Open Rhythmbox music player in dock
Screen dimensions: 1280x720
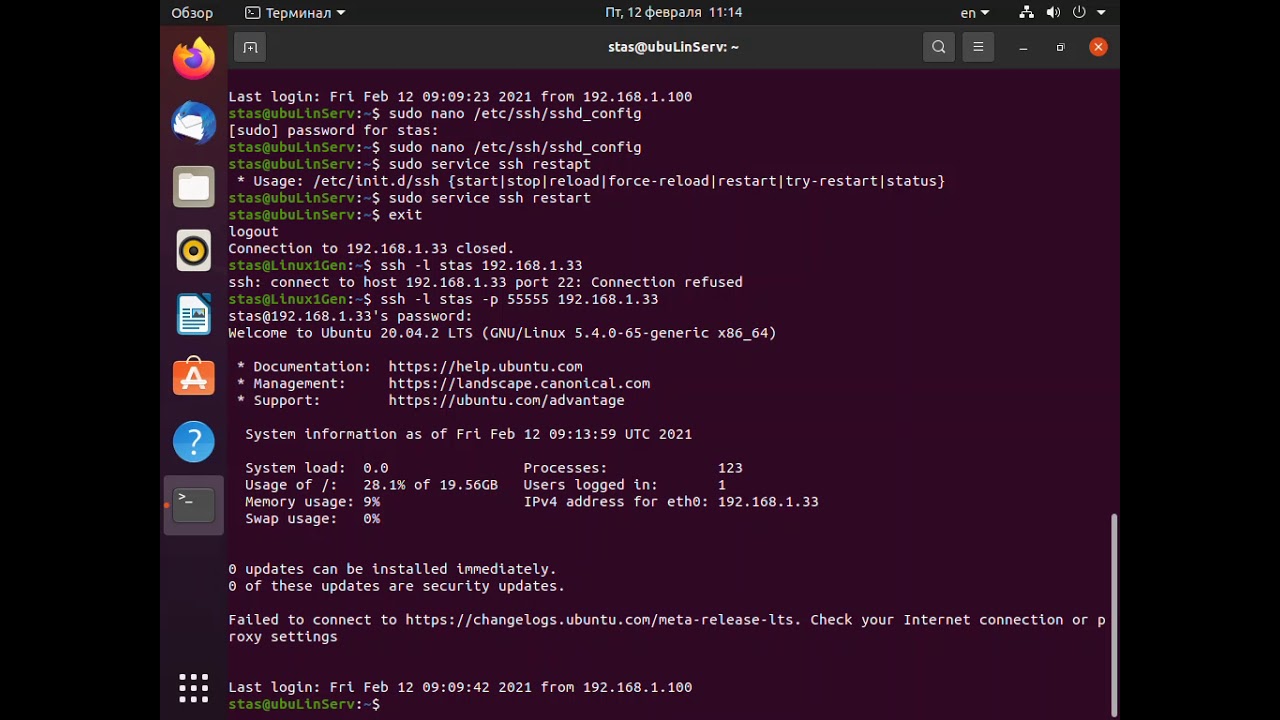[x=194, y=251]
